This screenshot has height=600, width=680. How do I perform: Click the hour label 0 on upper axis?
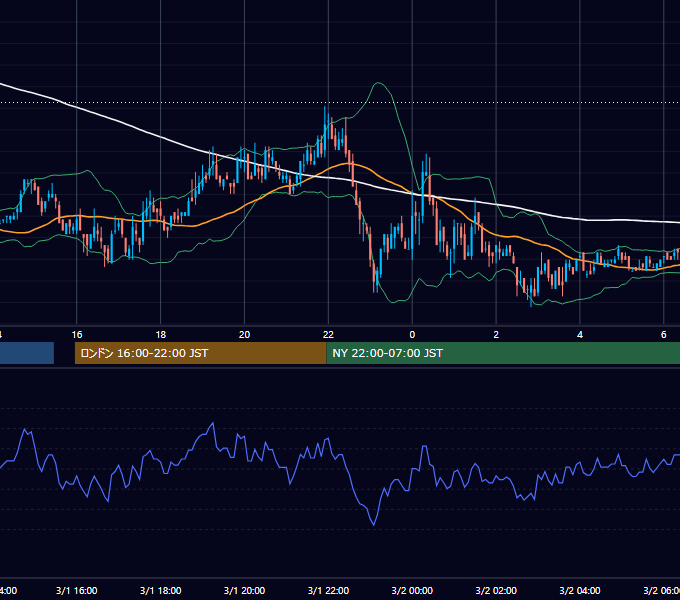click(x=412, y=335)
